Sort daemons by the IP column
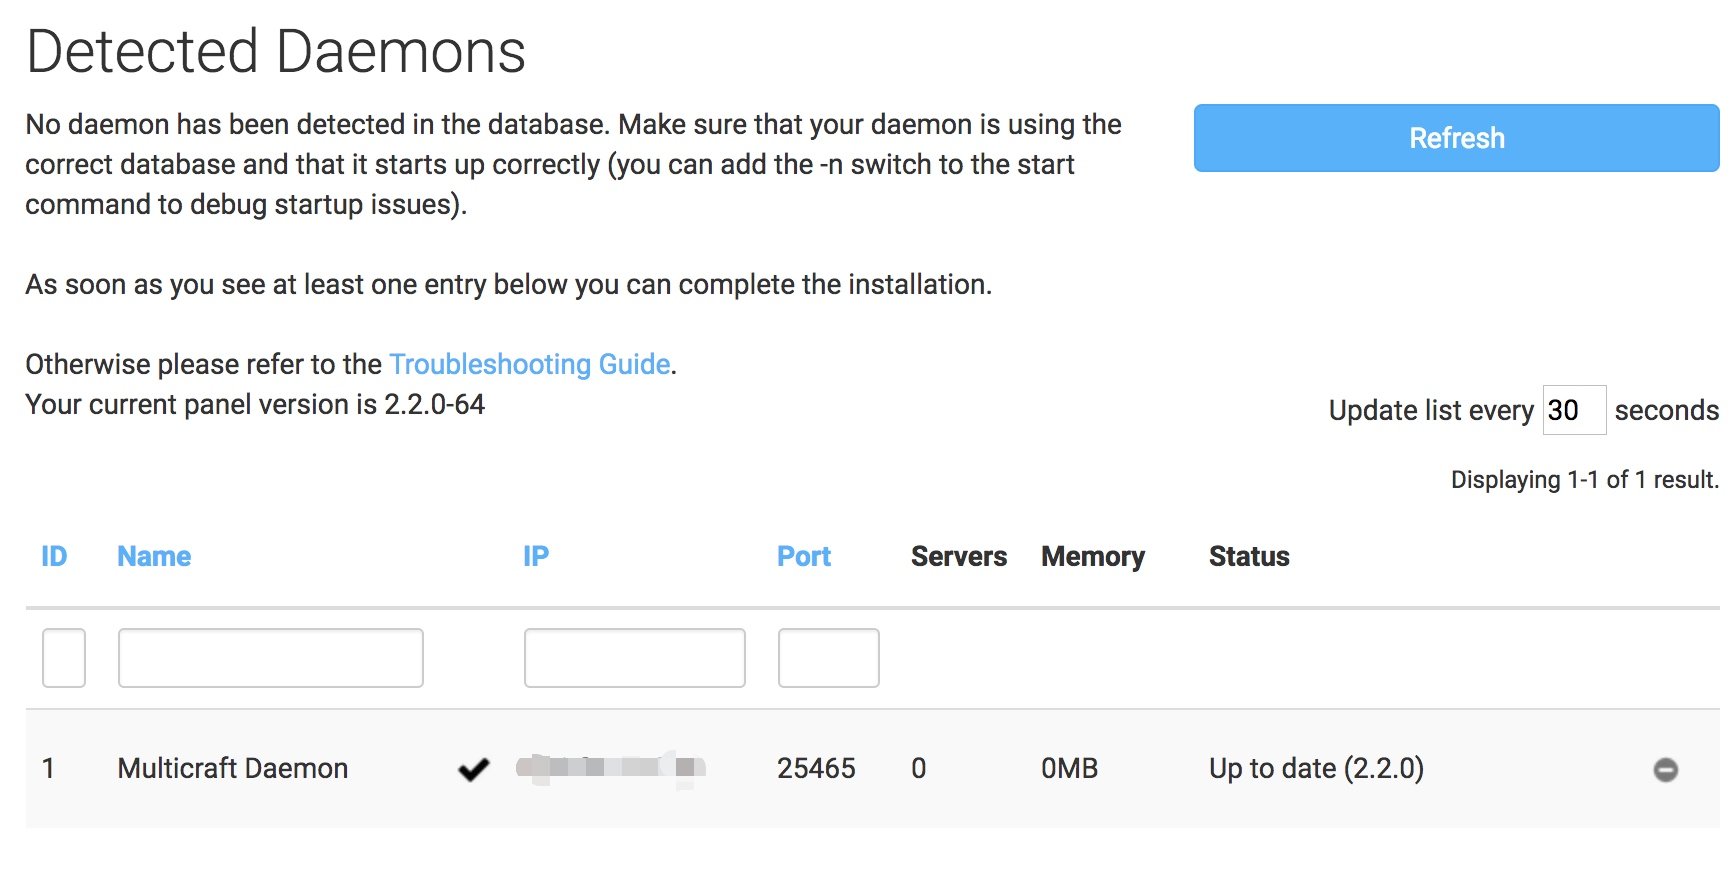The height and width of the screenshot is (870, 1736). [536, 556]
